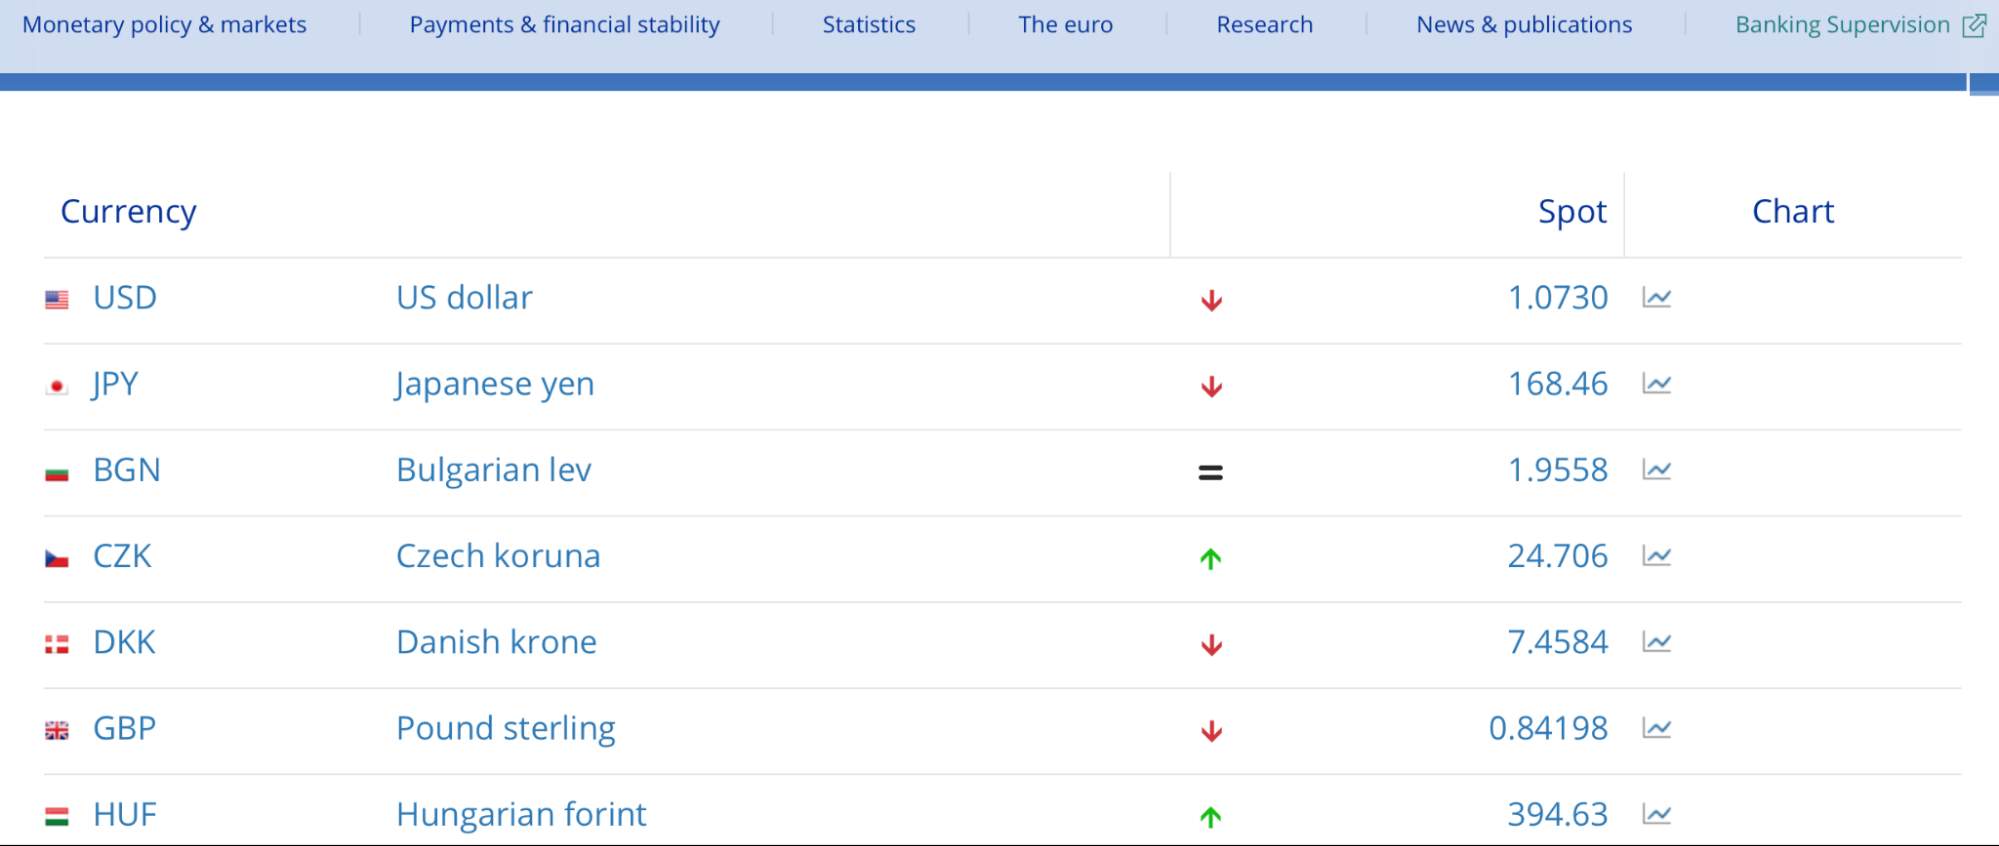Screen dimensions: 1999x846
Task: Open the Bulgarian lev link
Action: 494,471
